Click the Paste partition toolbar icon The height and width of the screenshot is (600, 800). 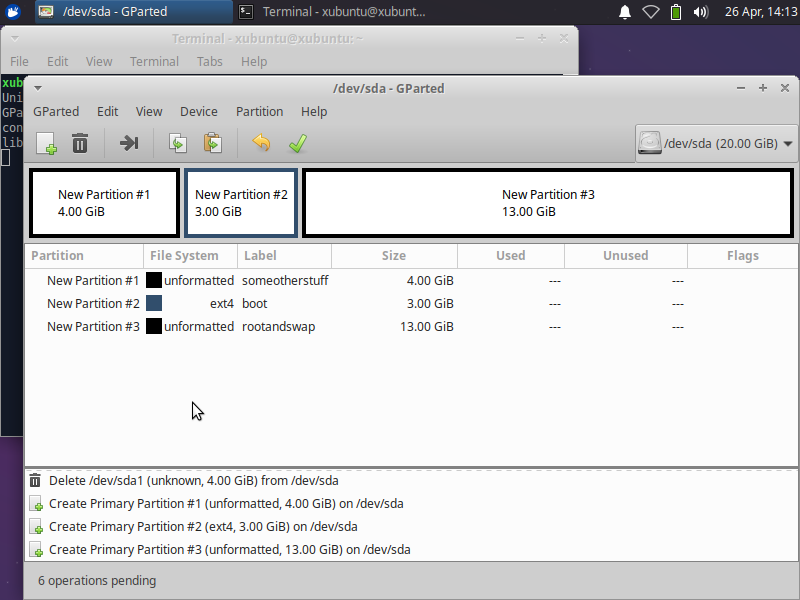click(213, 143)
